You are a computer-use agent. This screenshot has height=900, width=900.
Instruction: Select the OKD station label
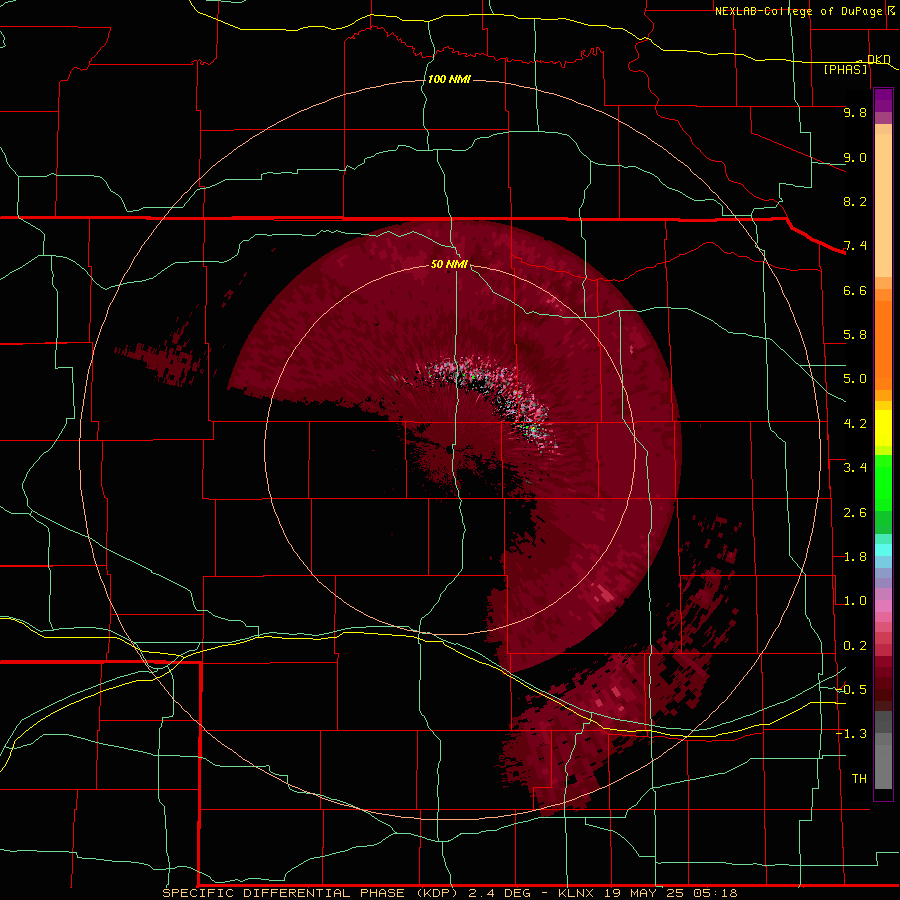pyautogui.click(x=878, y=59)
